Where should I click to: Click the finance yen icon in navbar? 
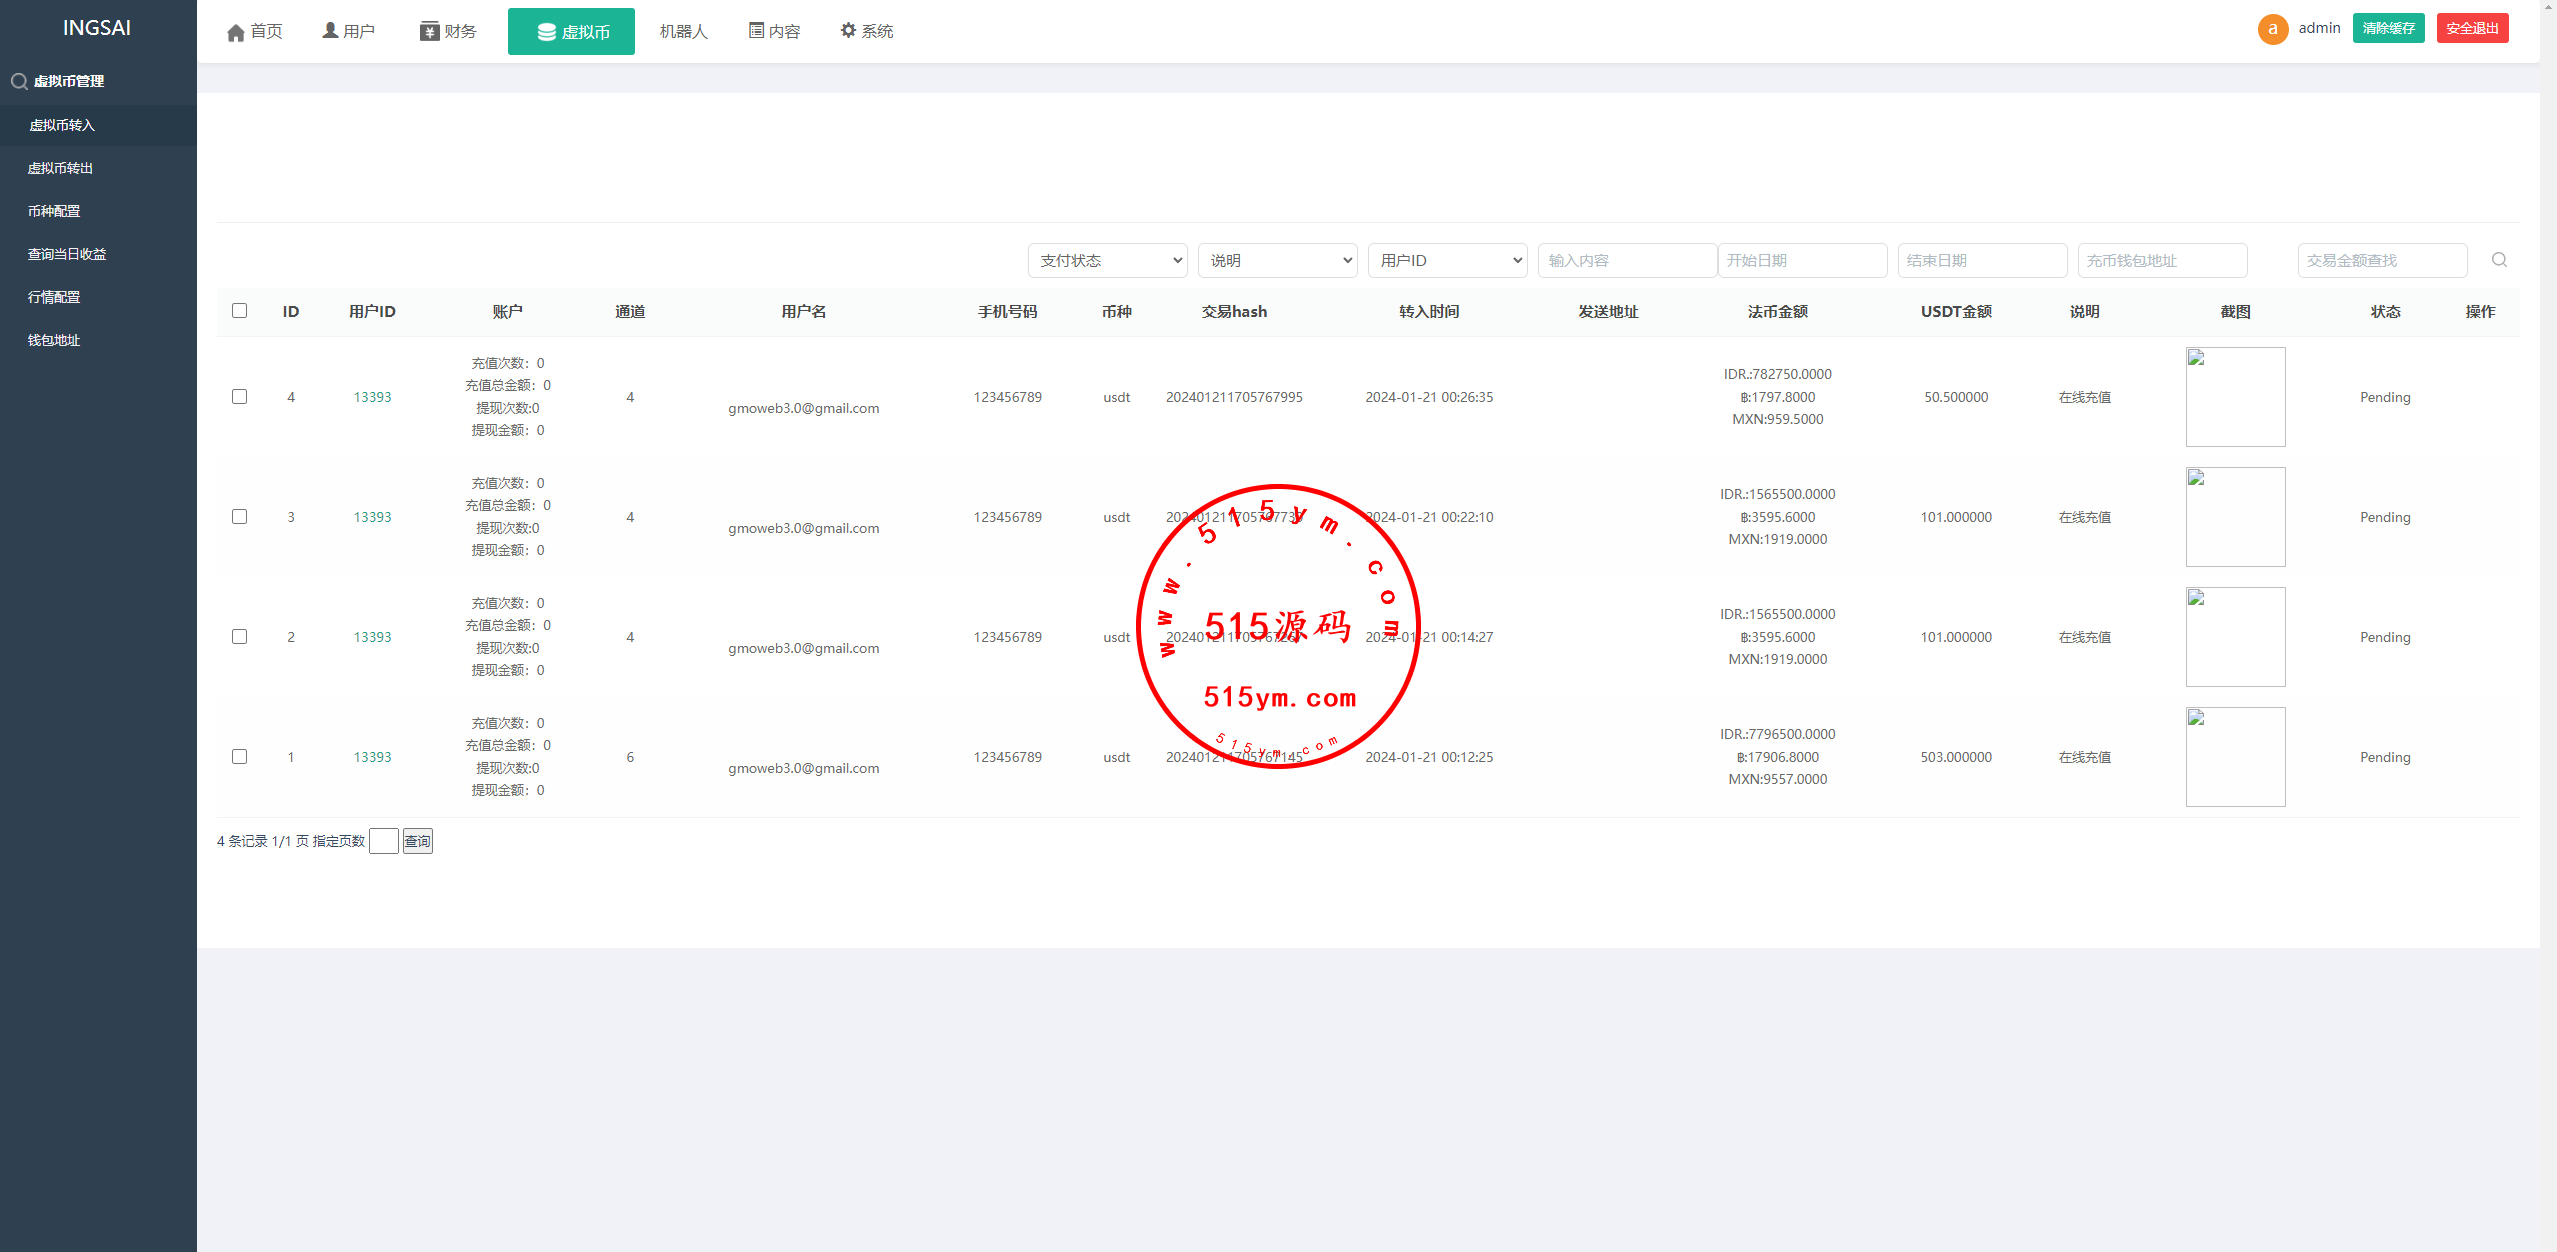[429, 32]
